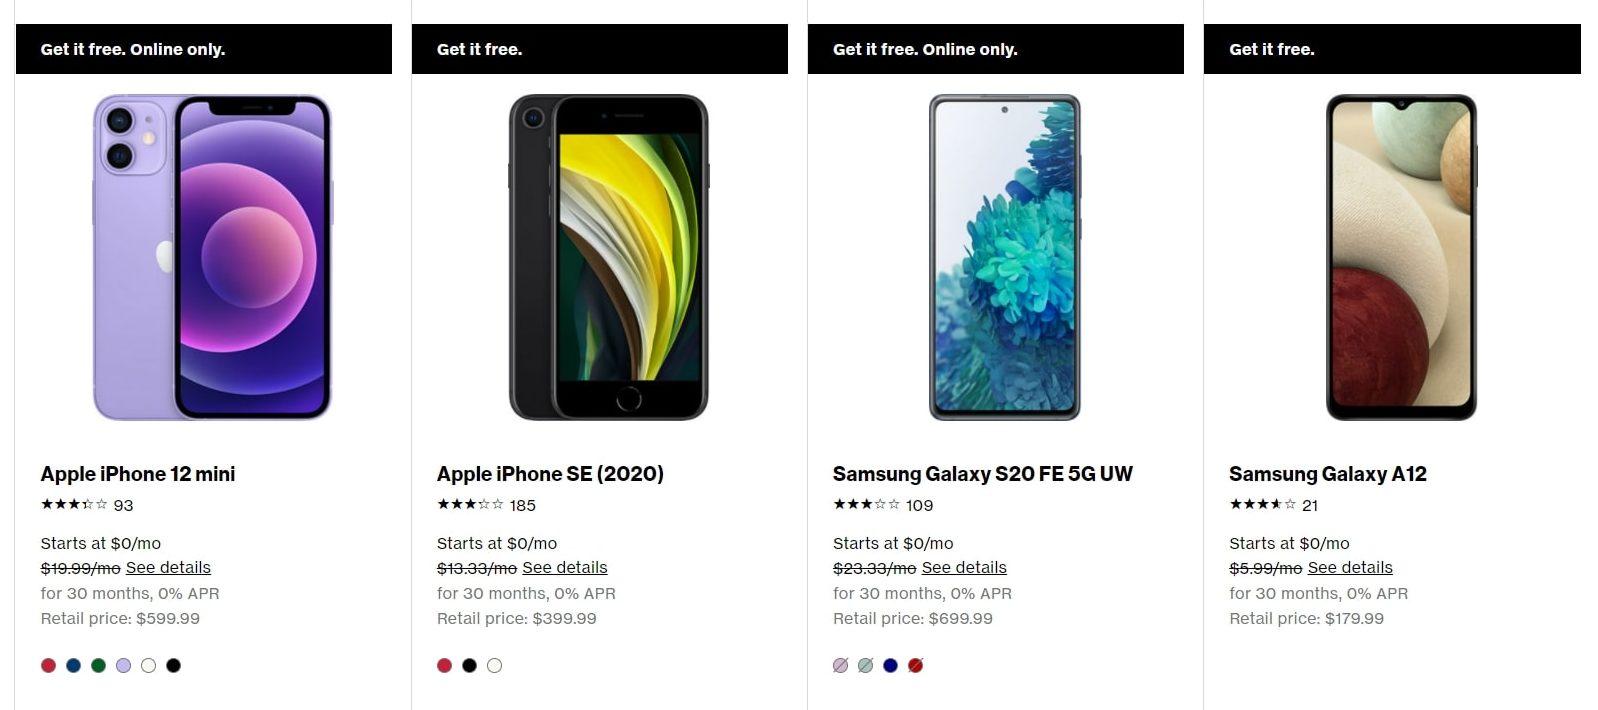
Task: Open See details for the Galaxy S20 FE
Action: point(964,567)
